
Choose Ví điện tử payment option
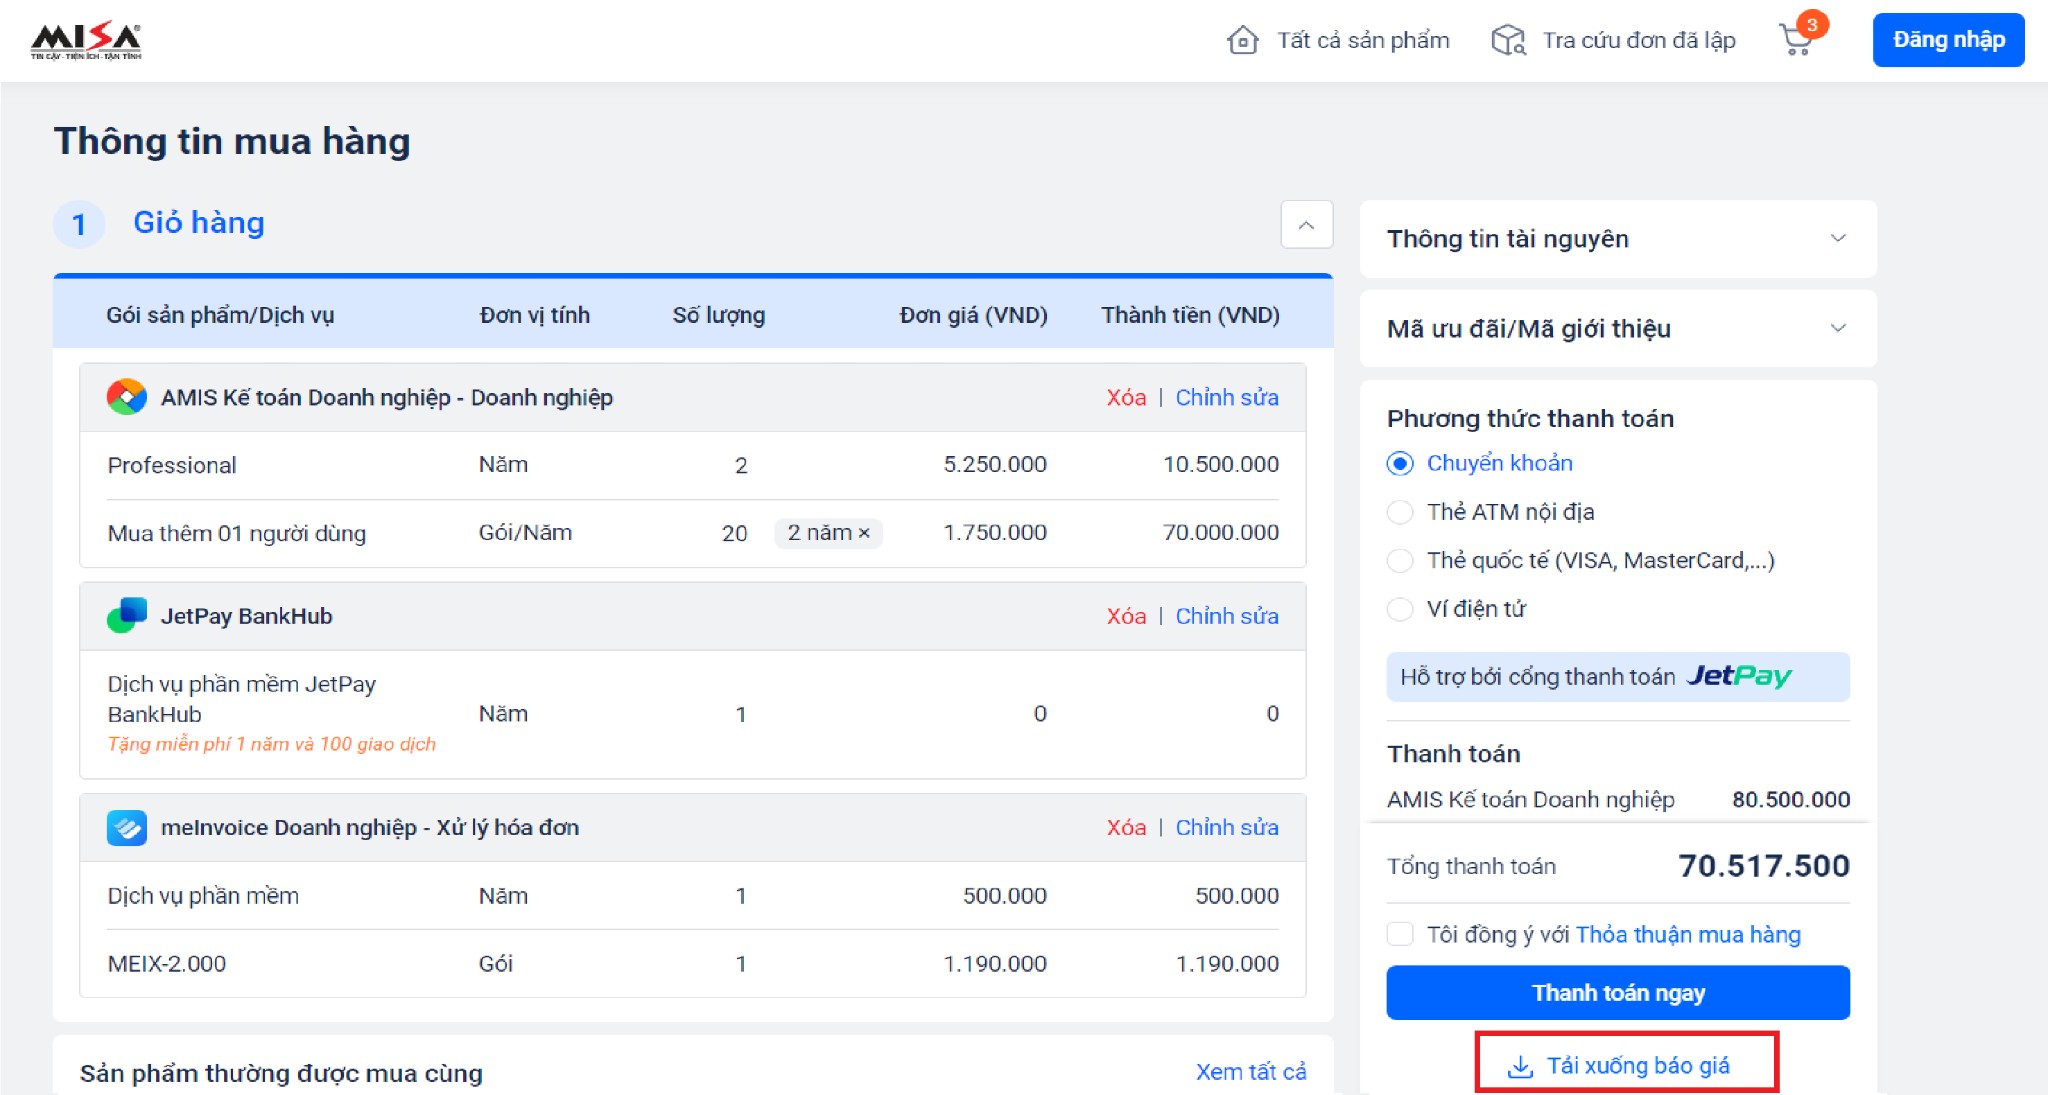pos(1400,609)
